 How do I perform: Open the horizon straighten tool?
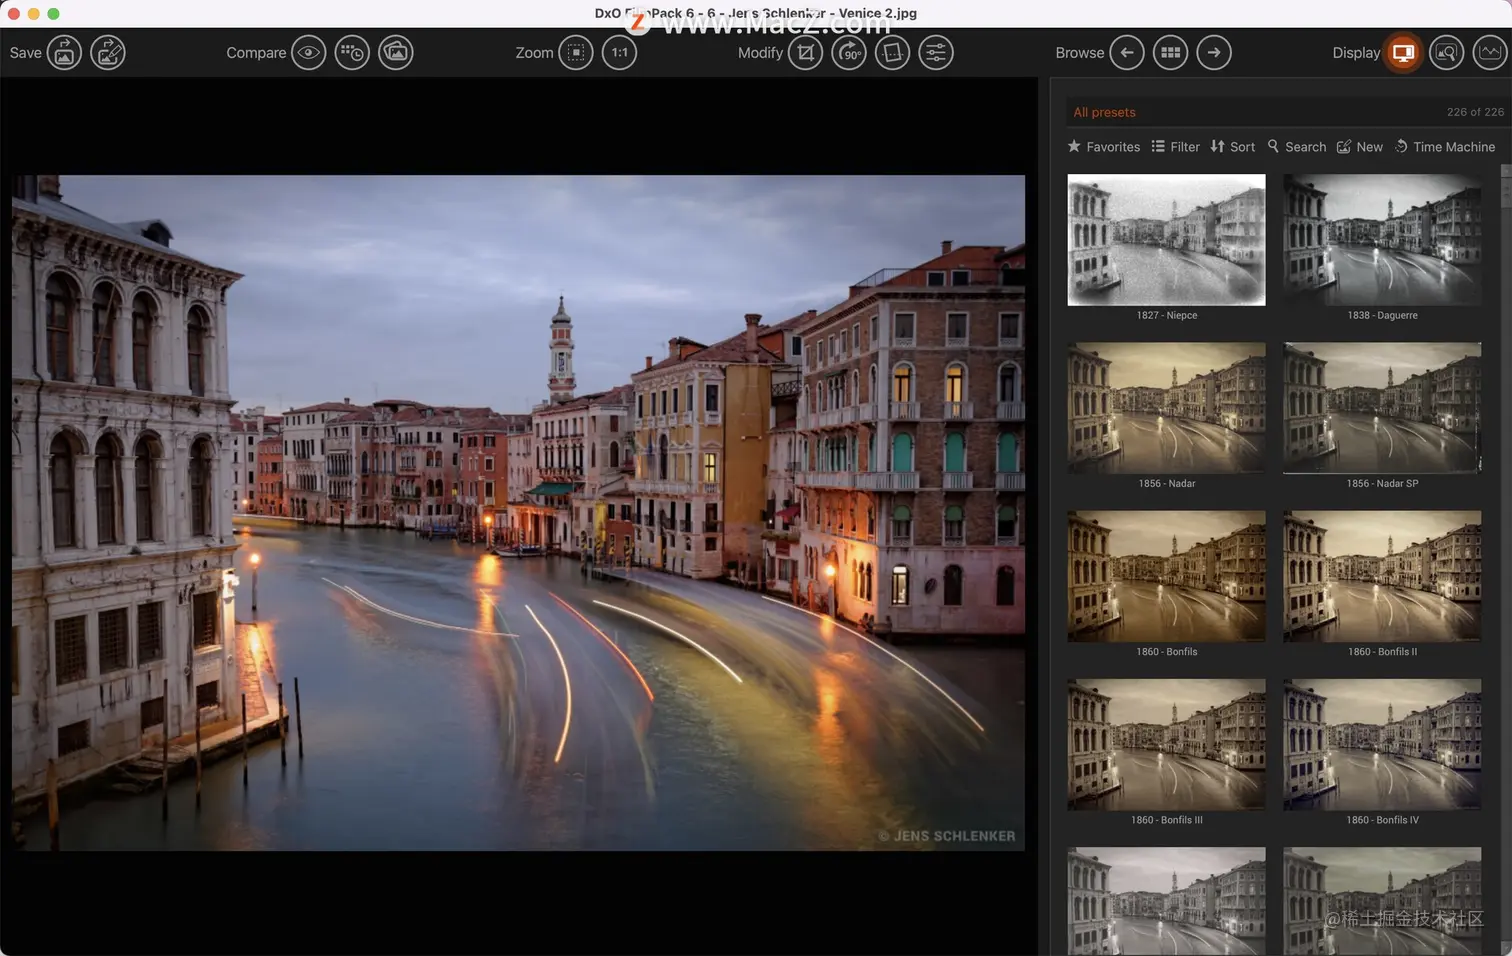[892, 53]
